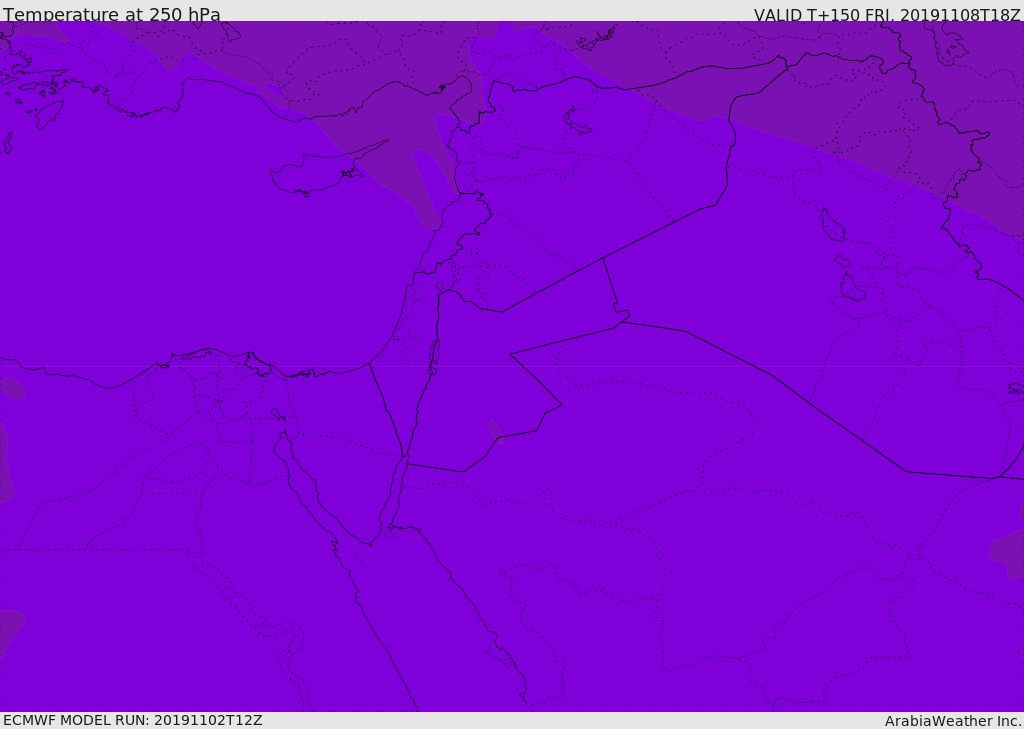Click the 'ArabiaWeather Inc.' credit text

tap(953, 721)
